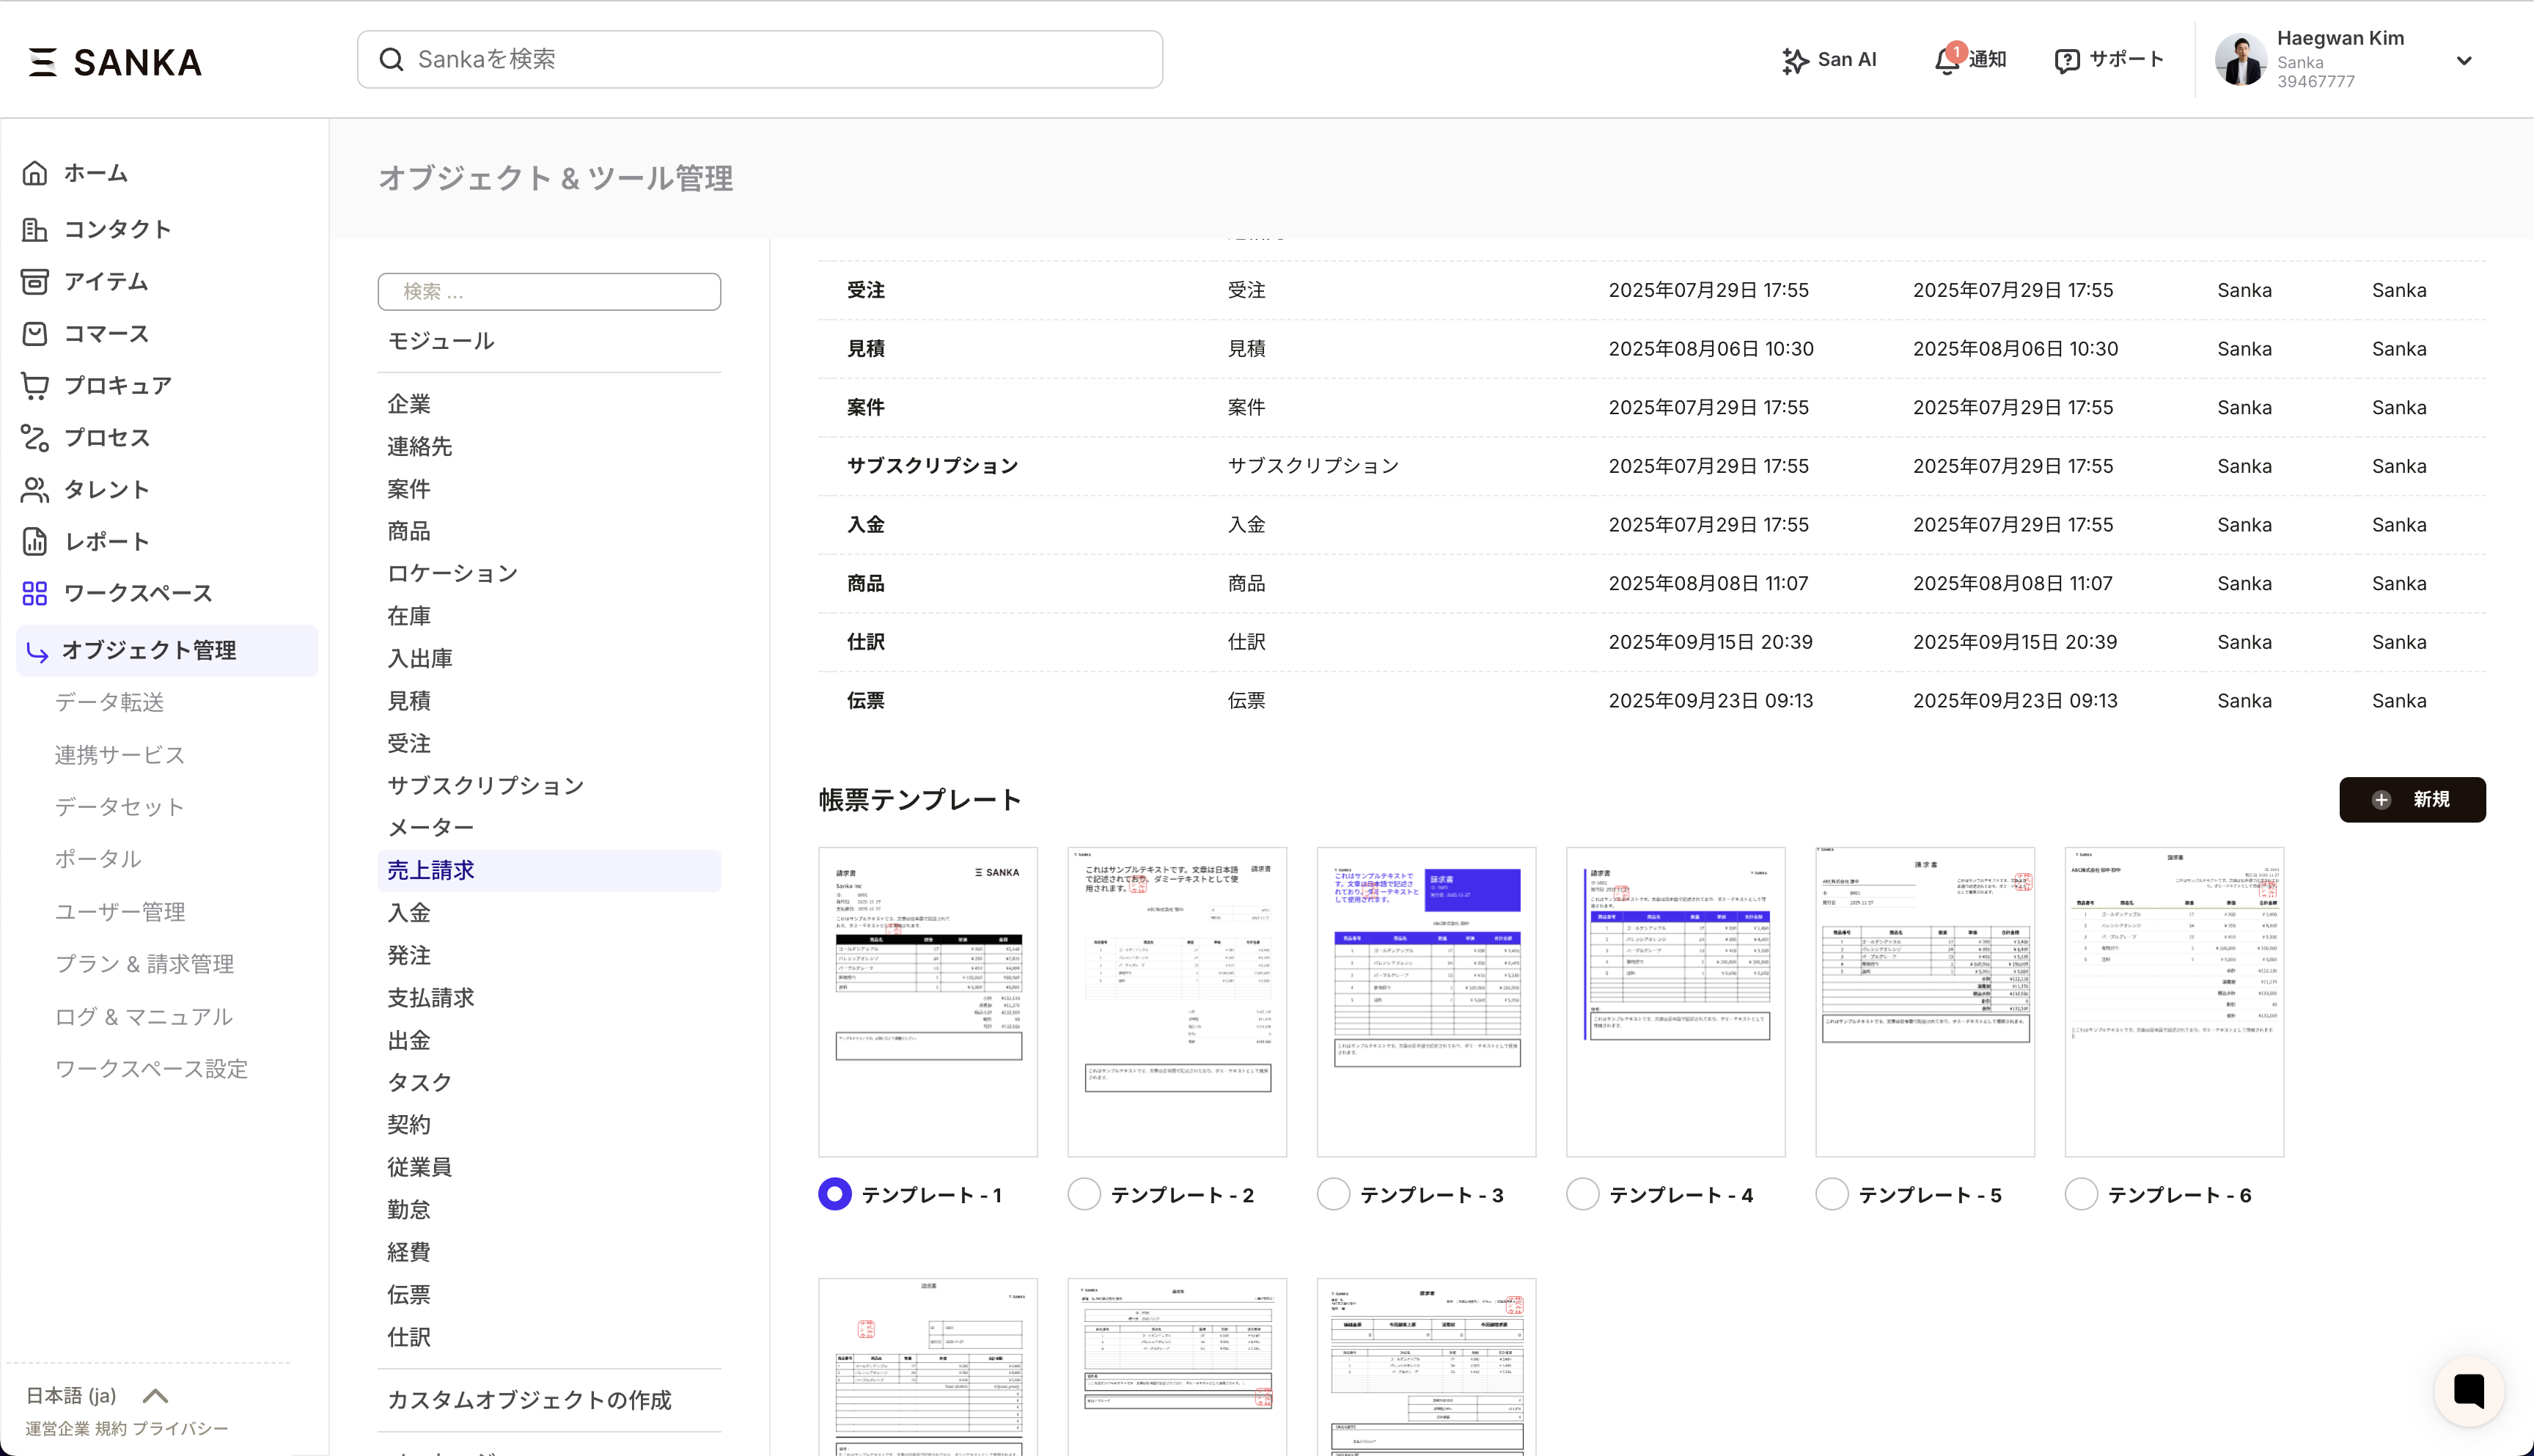The image size is (2534, 1456).
Task: Click the support question mark icon
Action: point(2066,61)
